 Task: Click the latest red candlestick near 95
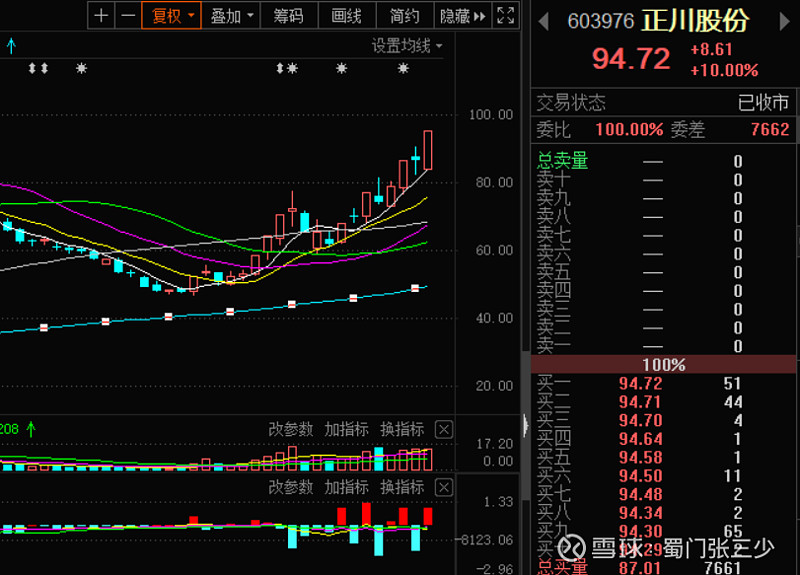point(428,150)
